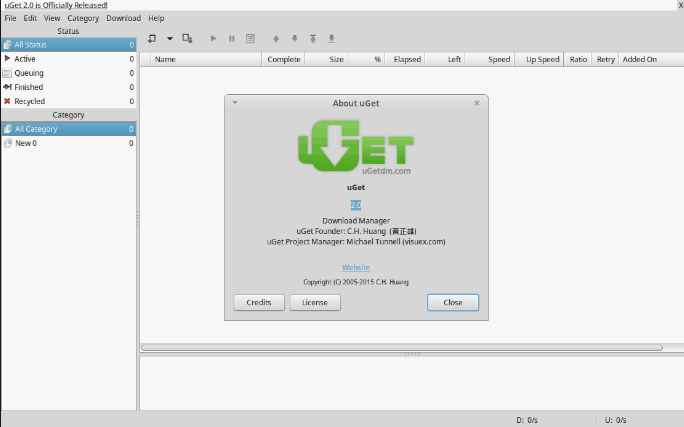Click the License button
This screenshot has width=684, height=427.
click(315, 302)
